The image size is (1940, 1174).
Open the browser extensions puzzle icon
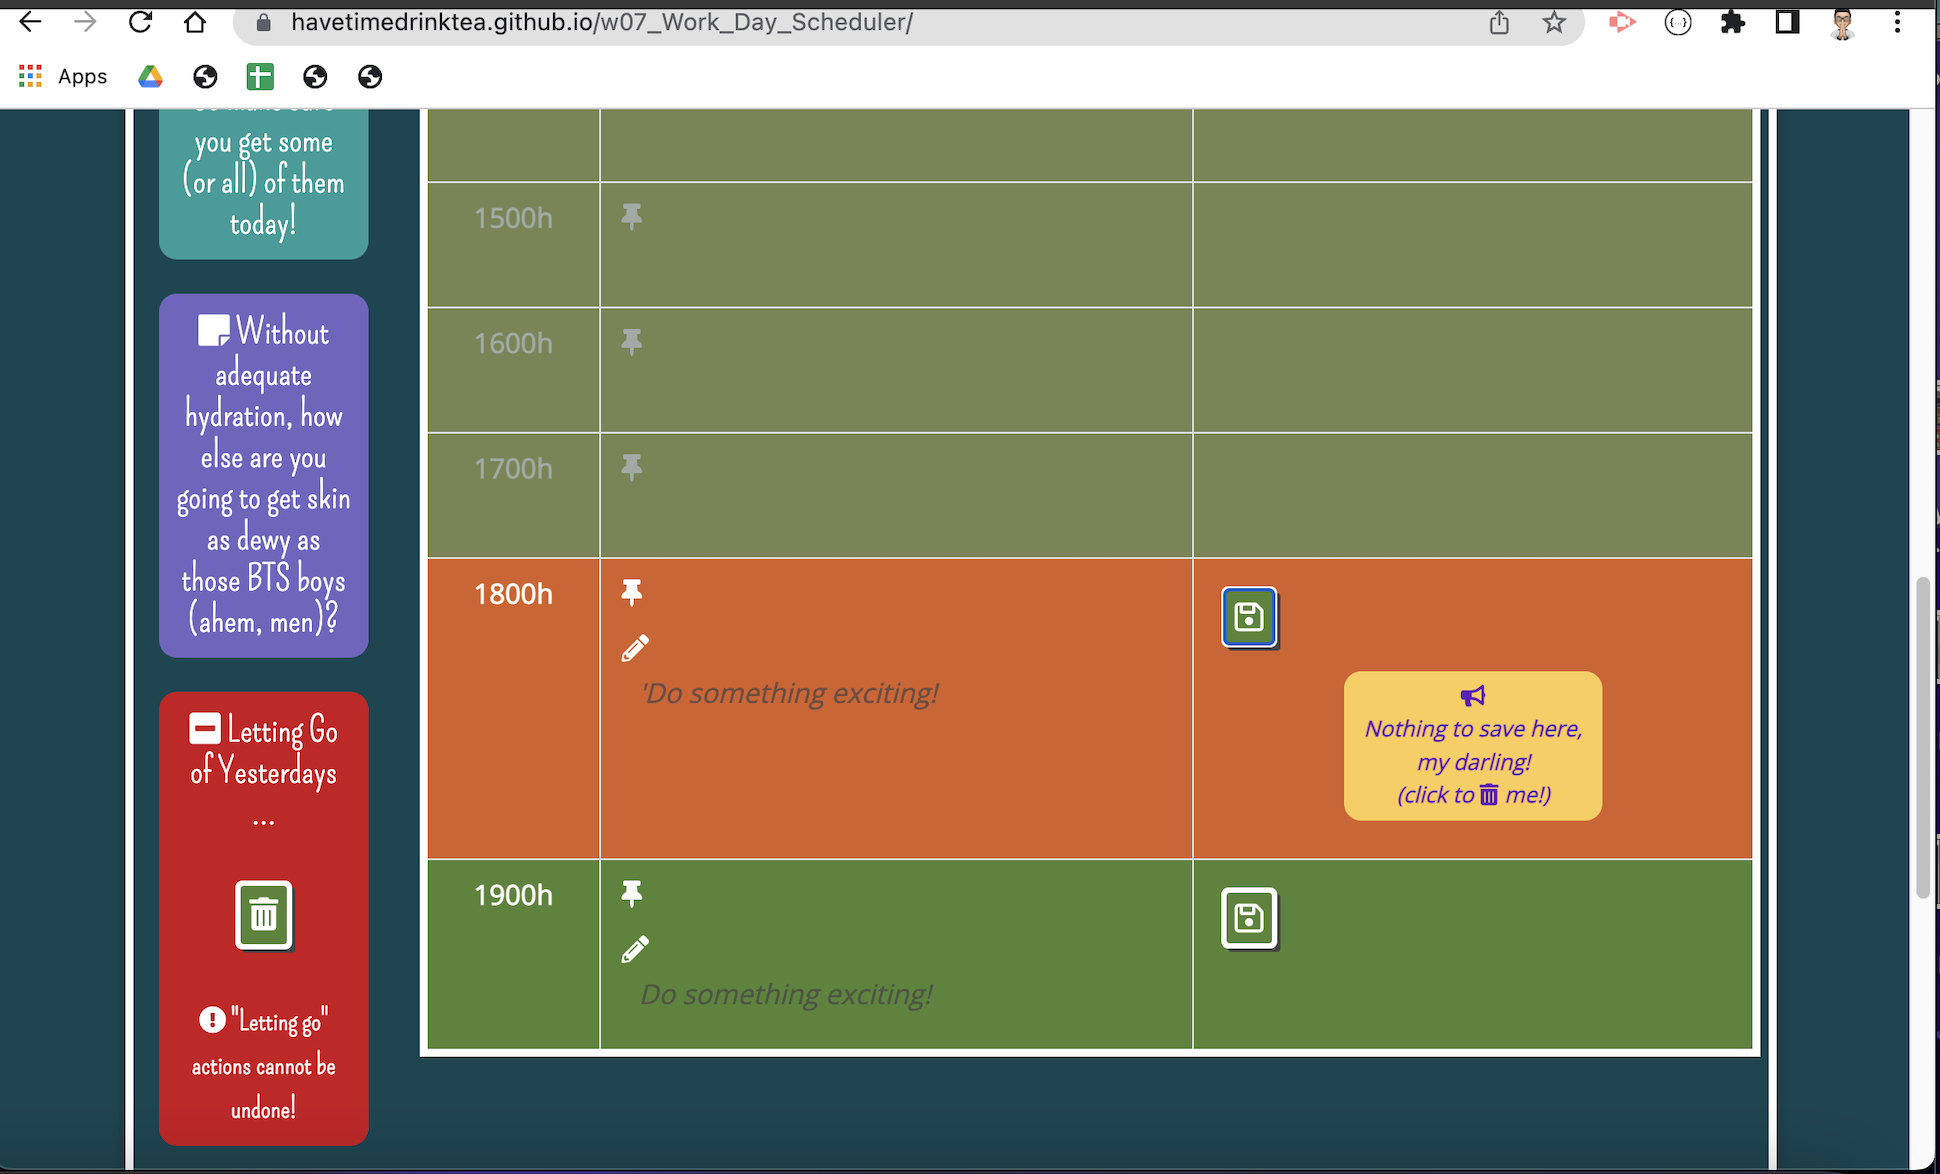(x=1732, y=22)
